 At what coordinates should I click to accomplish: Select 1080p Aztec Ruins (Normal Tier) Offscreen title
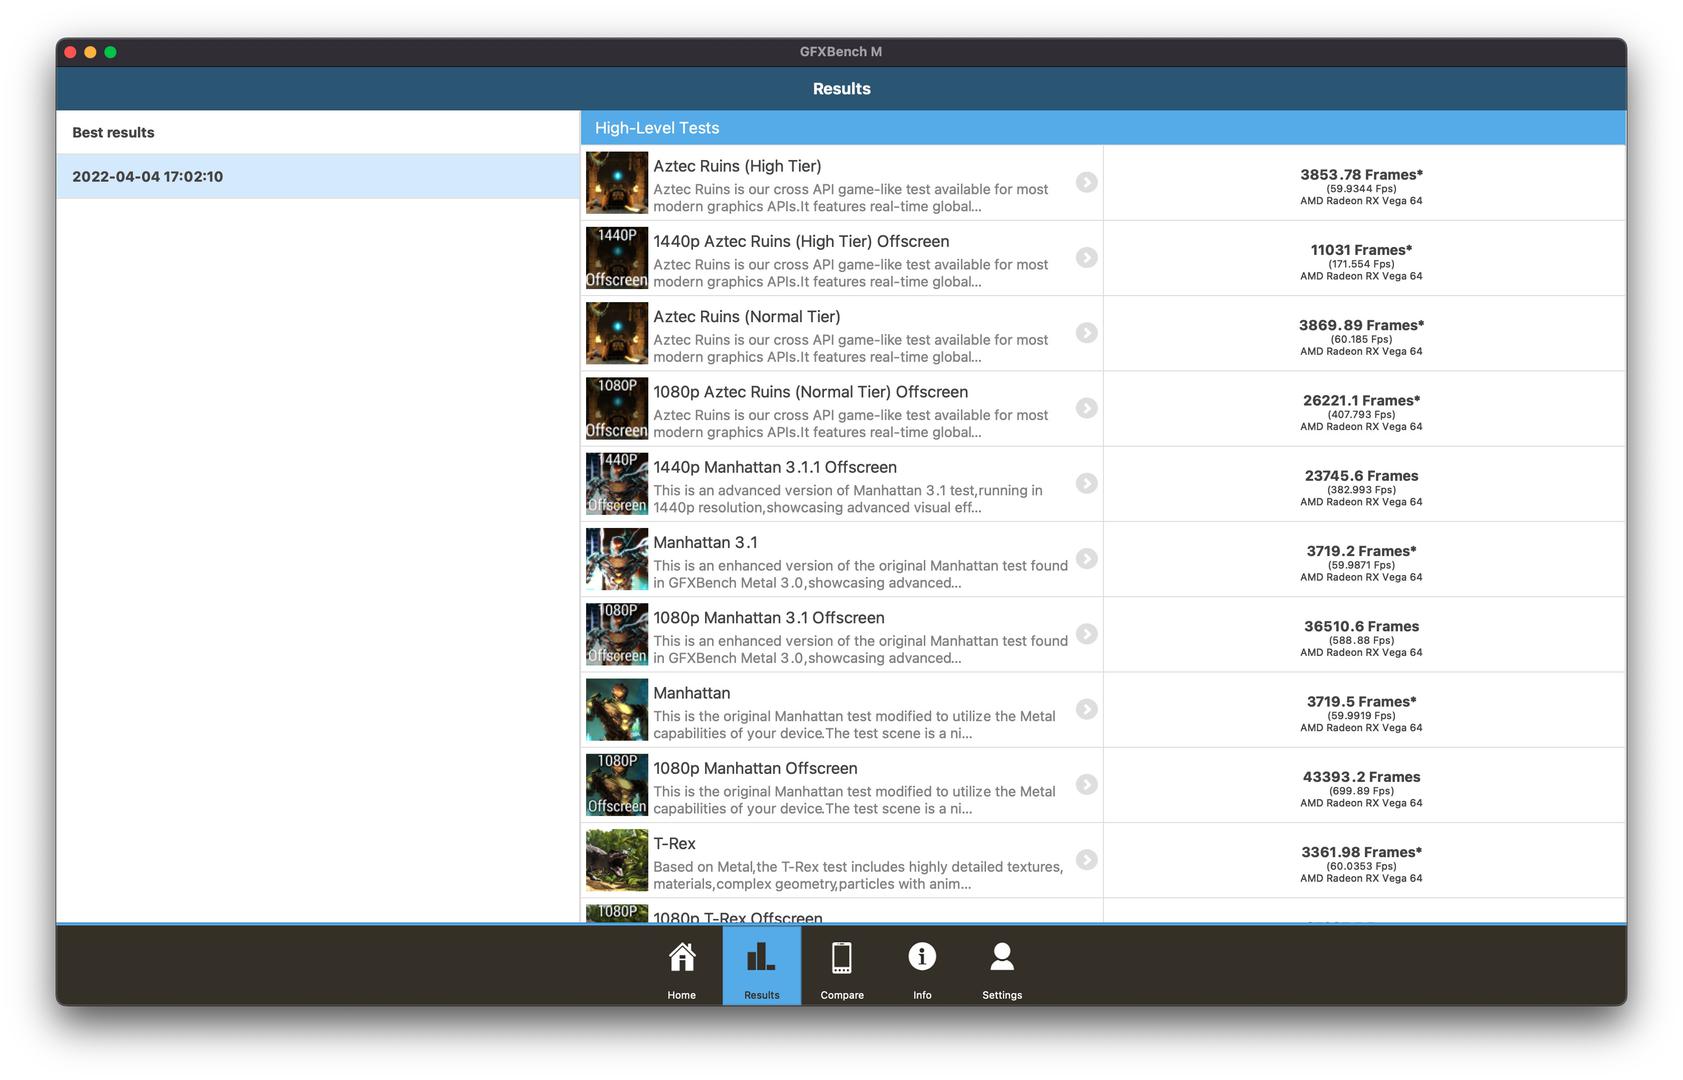[810, 392]
